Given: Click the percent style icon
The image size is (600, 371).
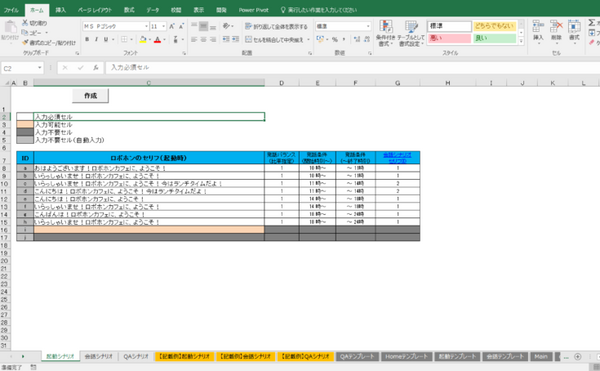Looking at the screenshot, I should click(335, 39).
